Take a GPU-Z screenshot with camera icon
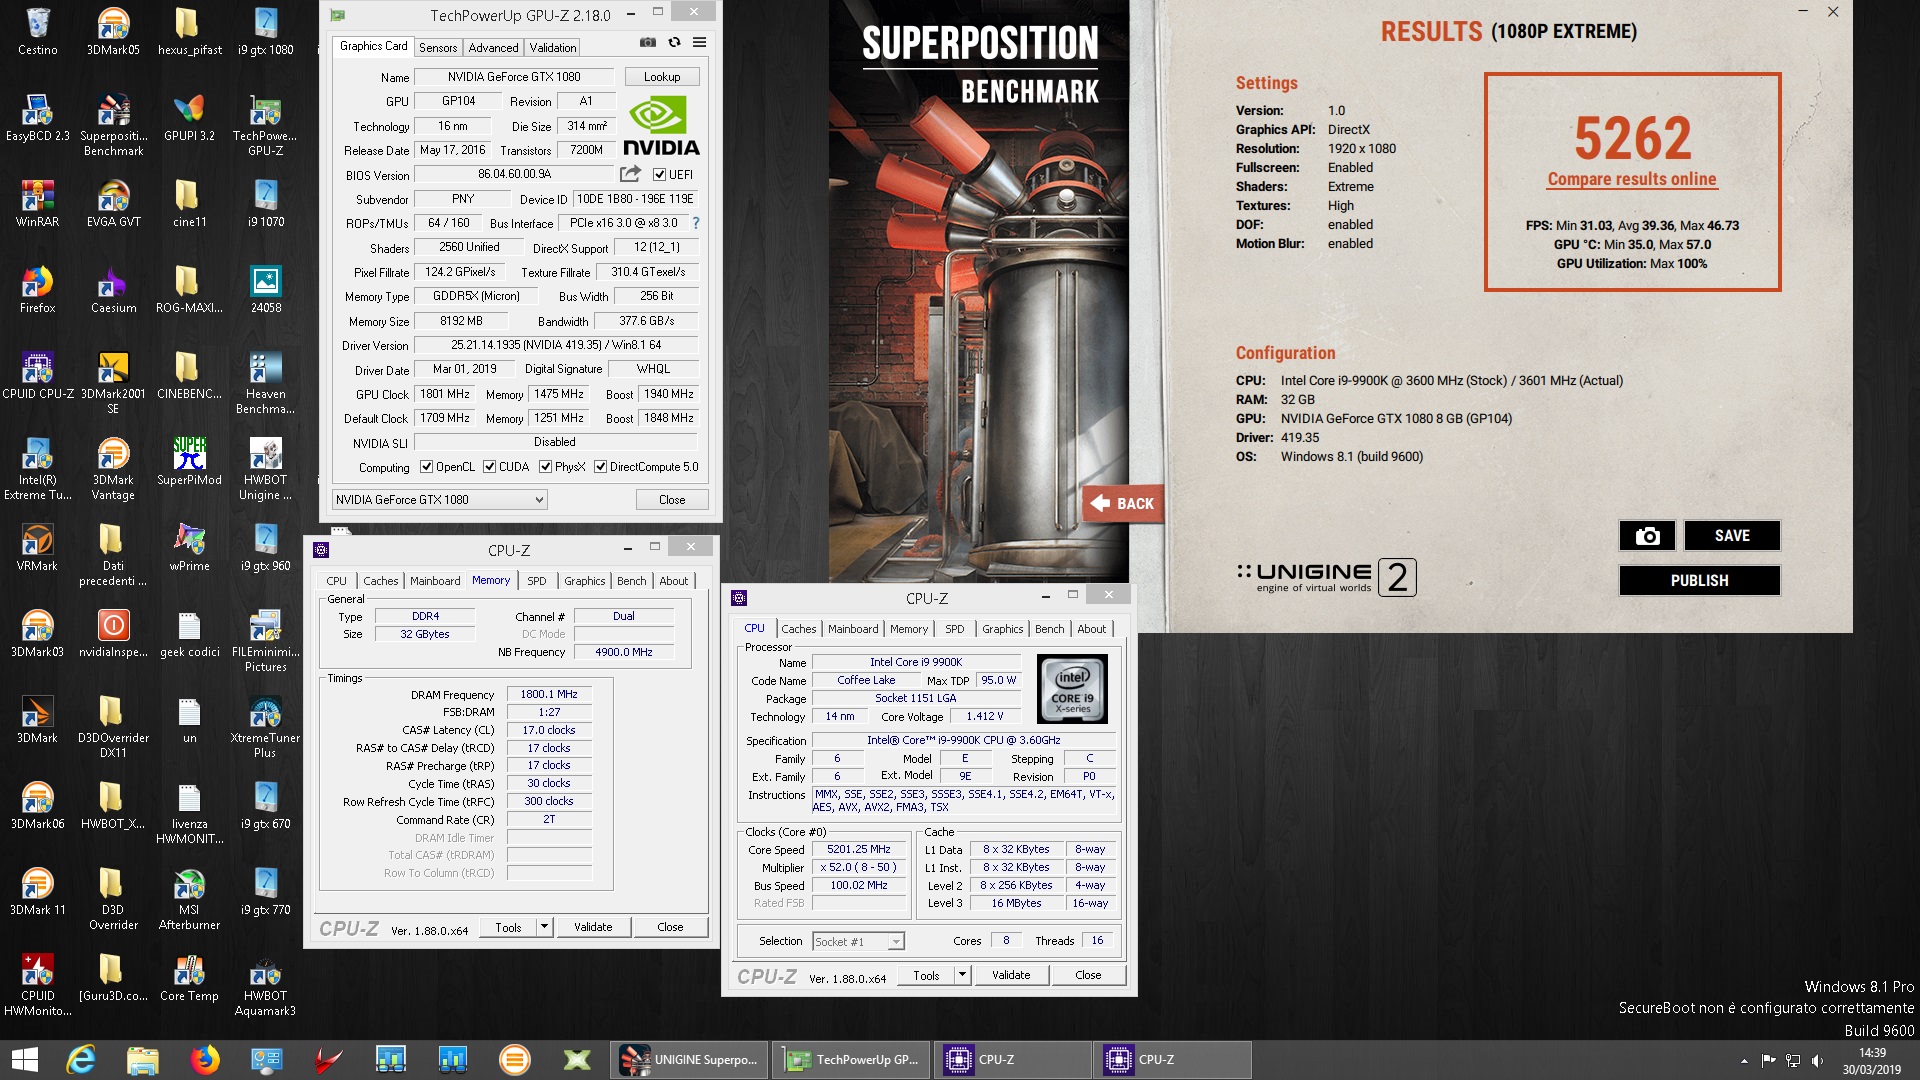 click(648, 43)
